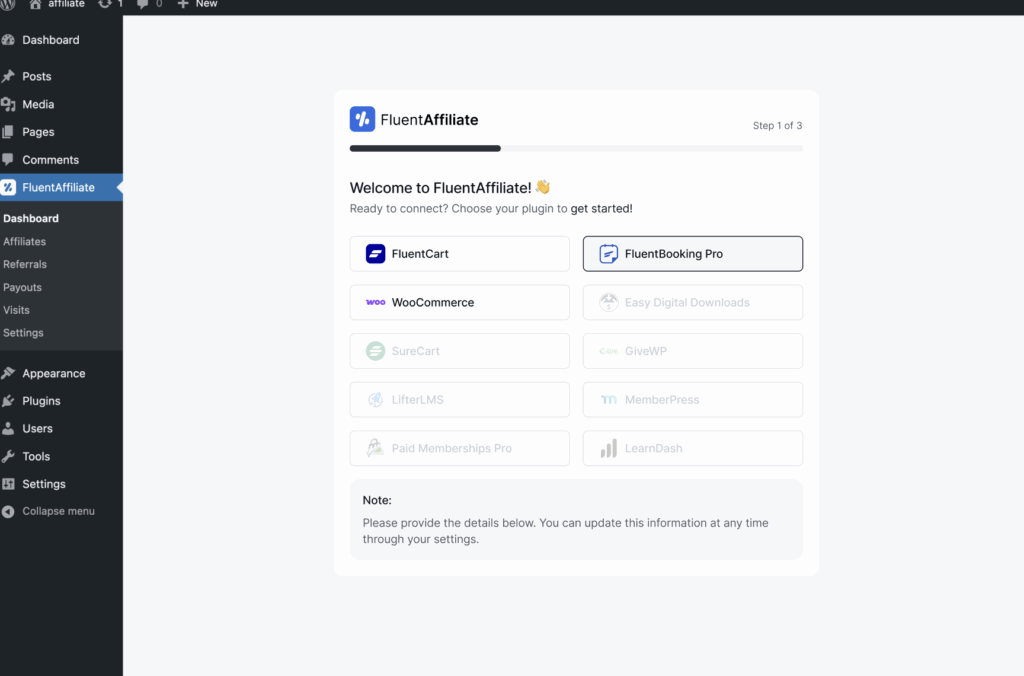Image resolution: width=1024 pixels, height=676 pixels.
Task: Open the pending updates icon in admin bar
Action: coord(110,4)
